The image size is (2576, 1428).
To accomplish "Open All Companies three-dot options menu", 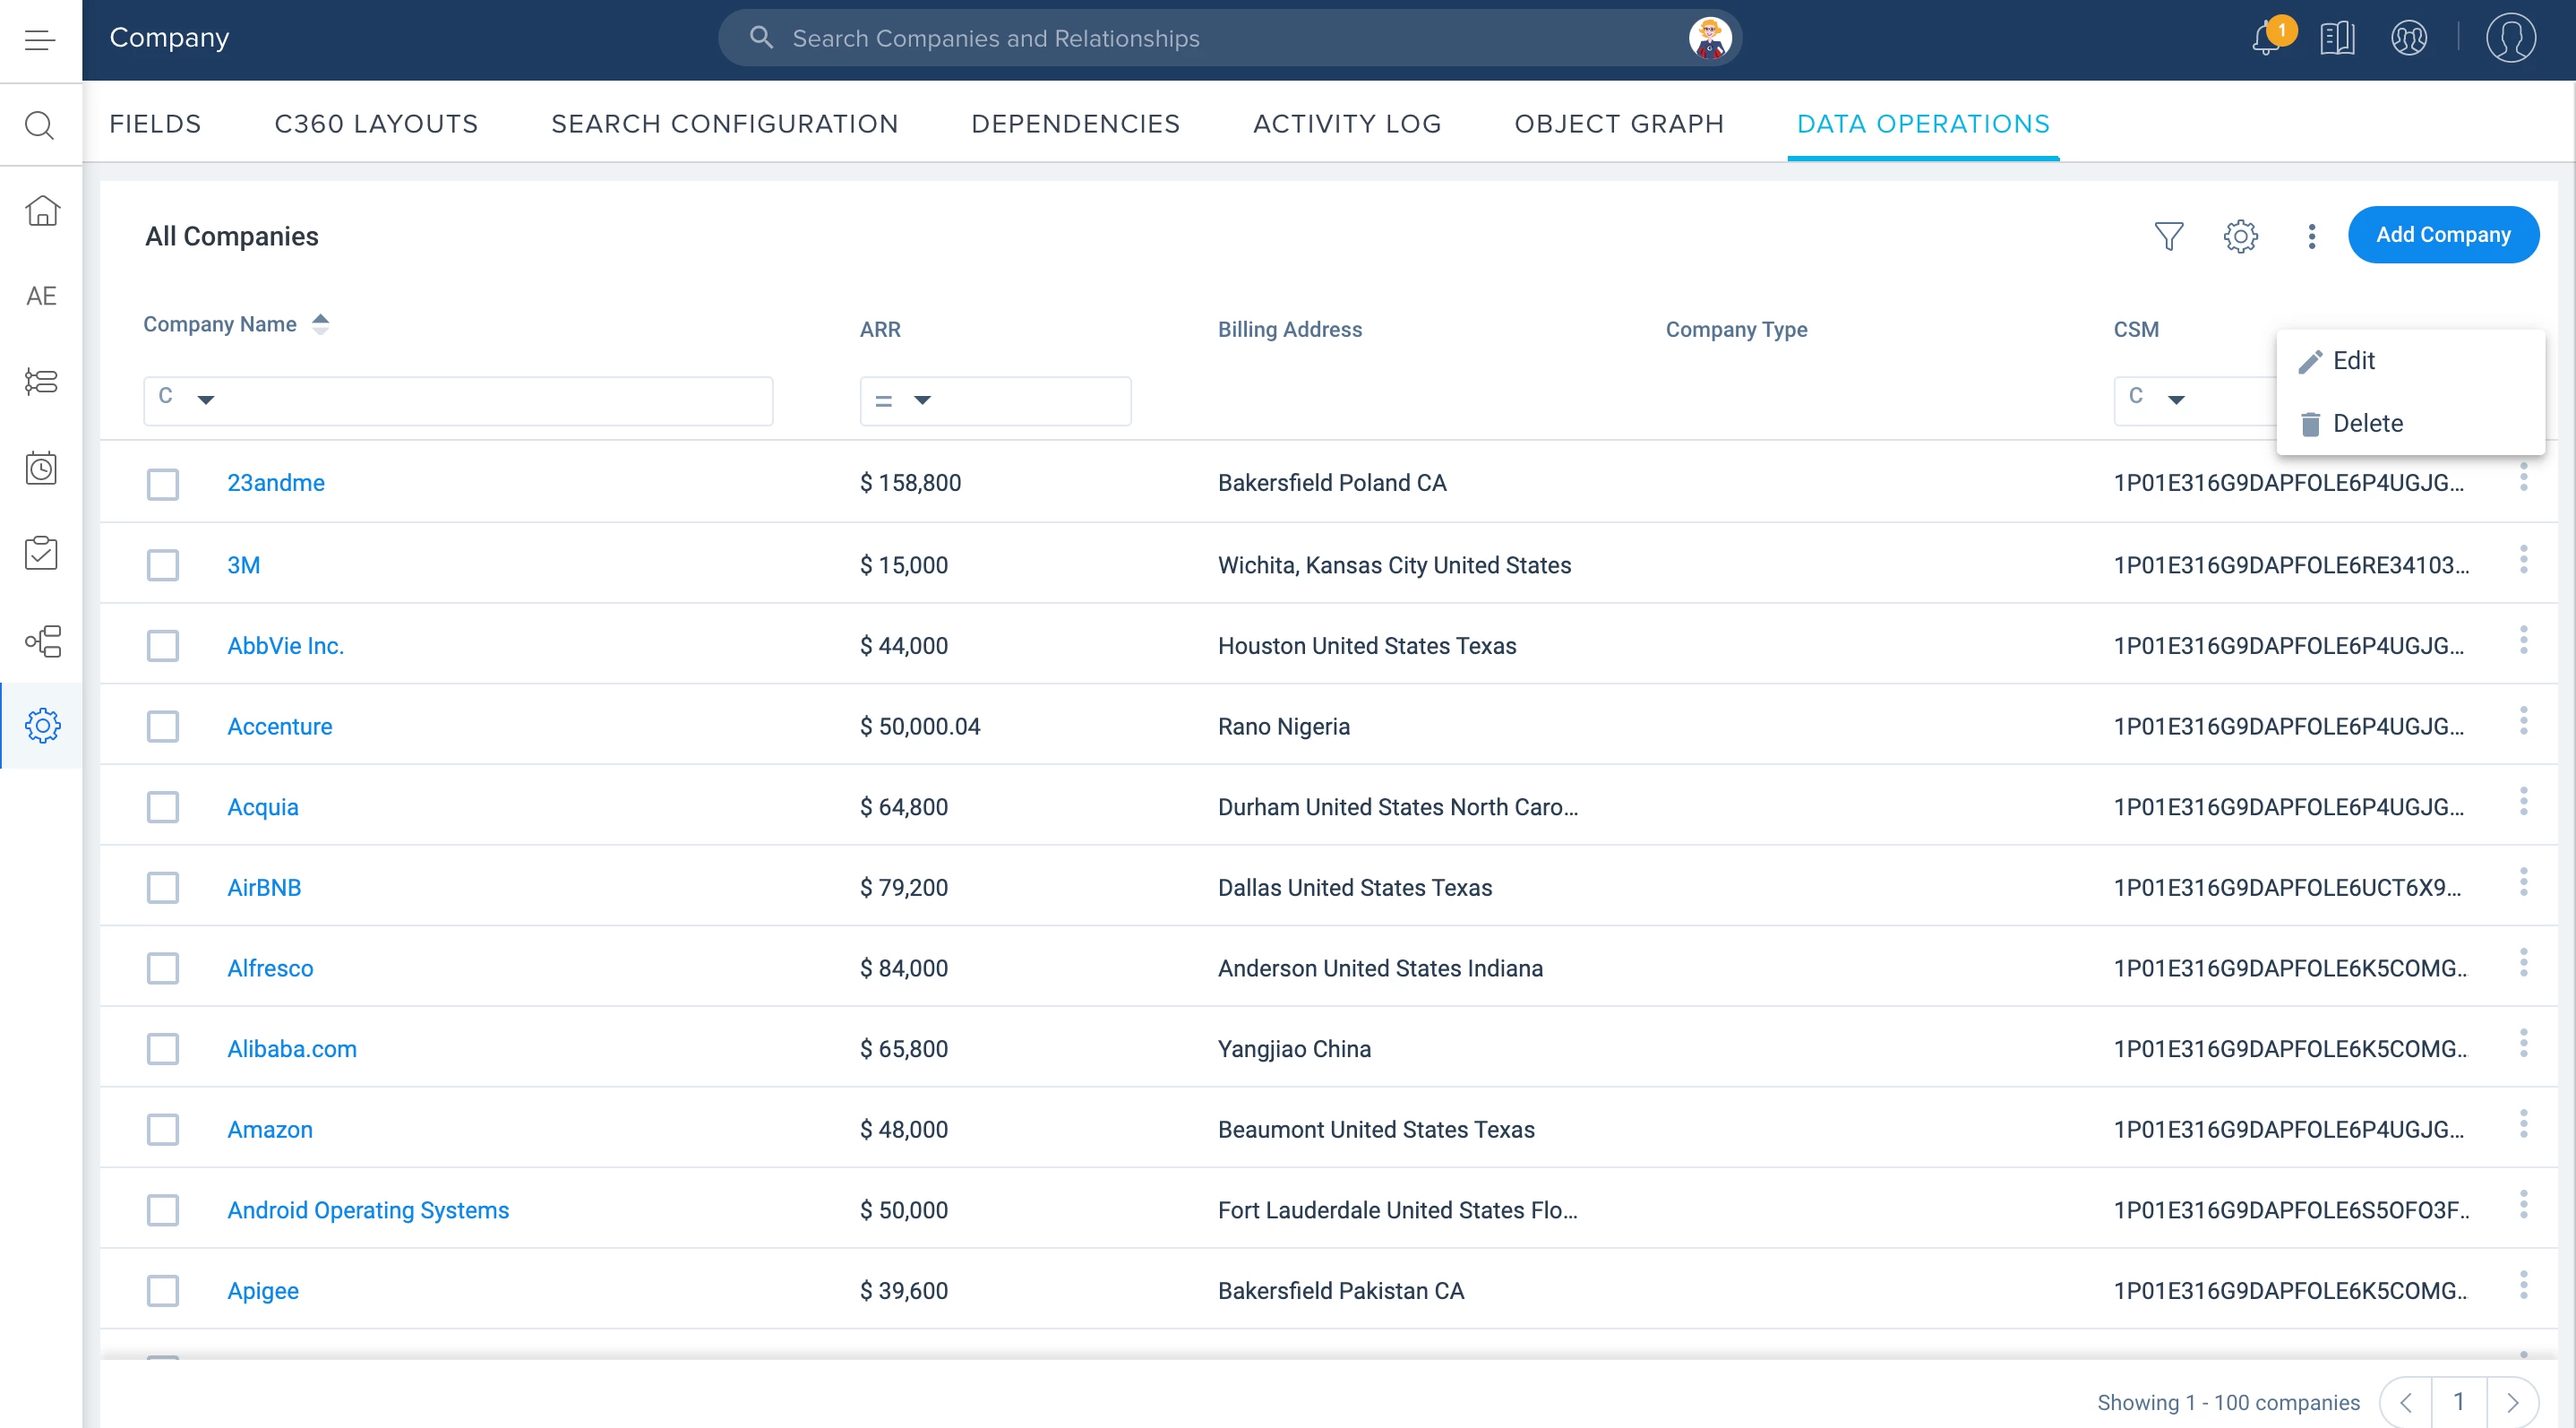I will tap(2311, 236).
